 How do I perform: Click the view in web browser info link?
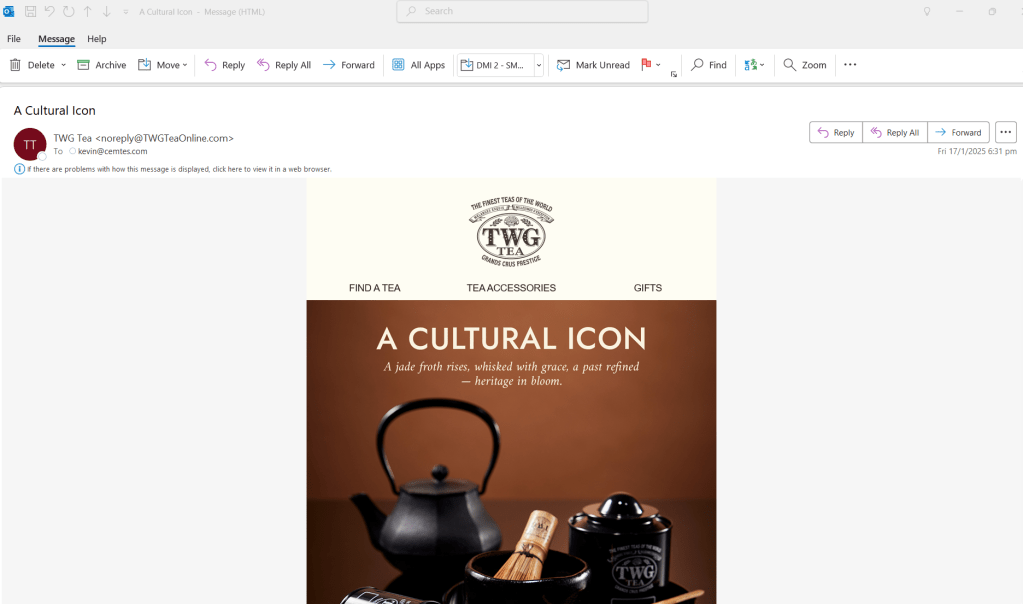coord(179,169)
